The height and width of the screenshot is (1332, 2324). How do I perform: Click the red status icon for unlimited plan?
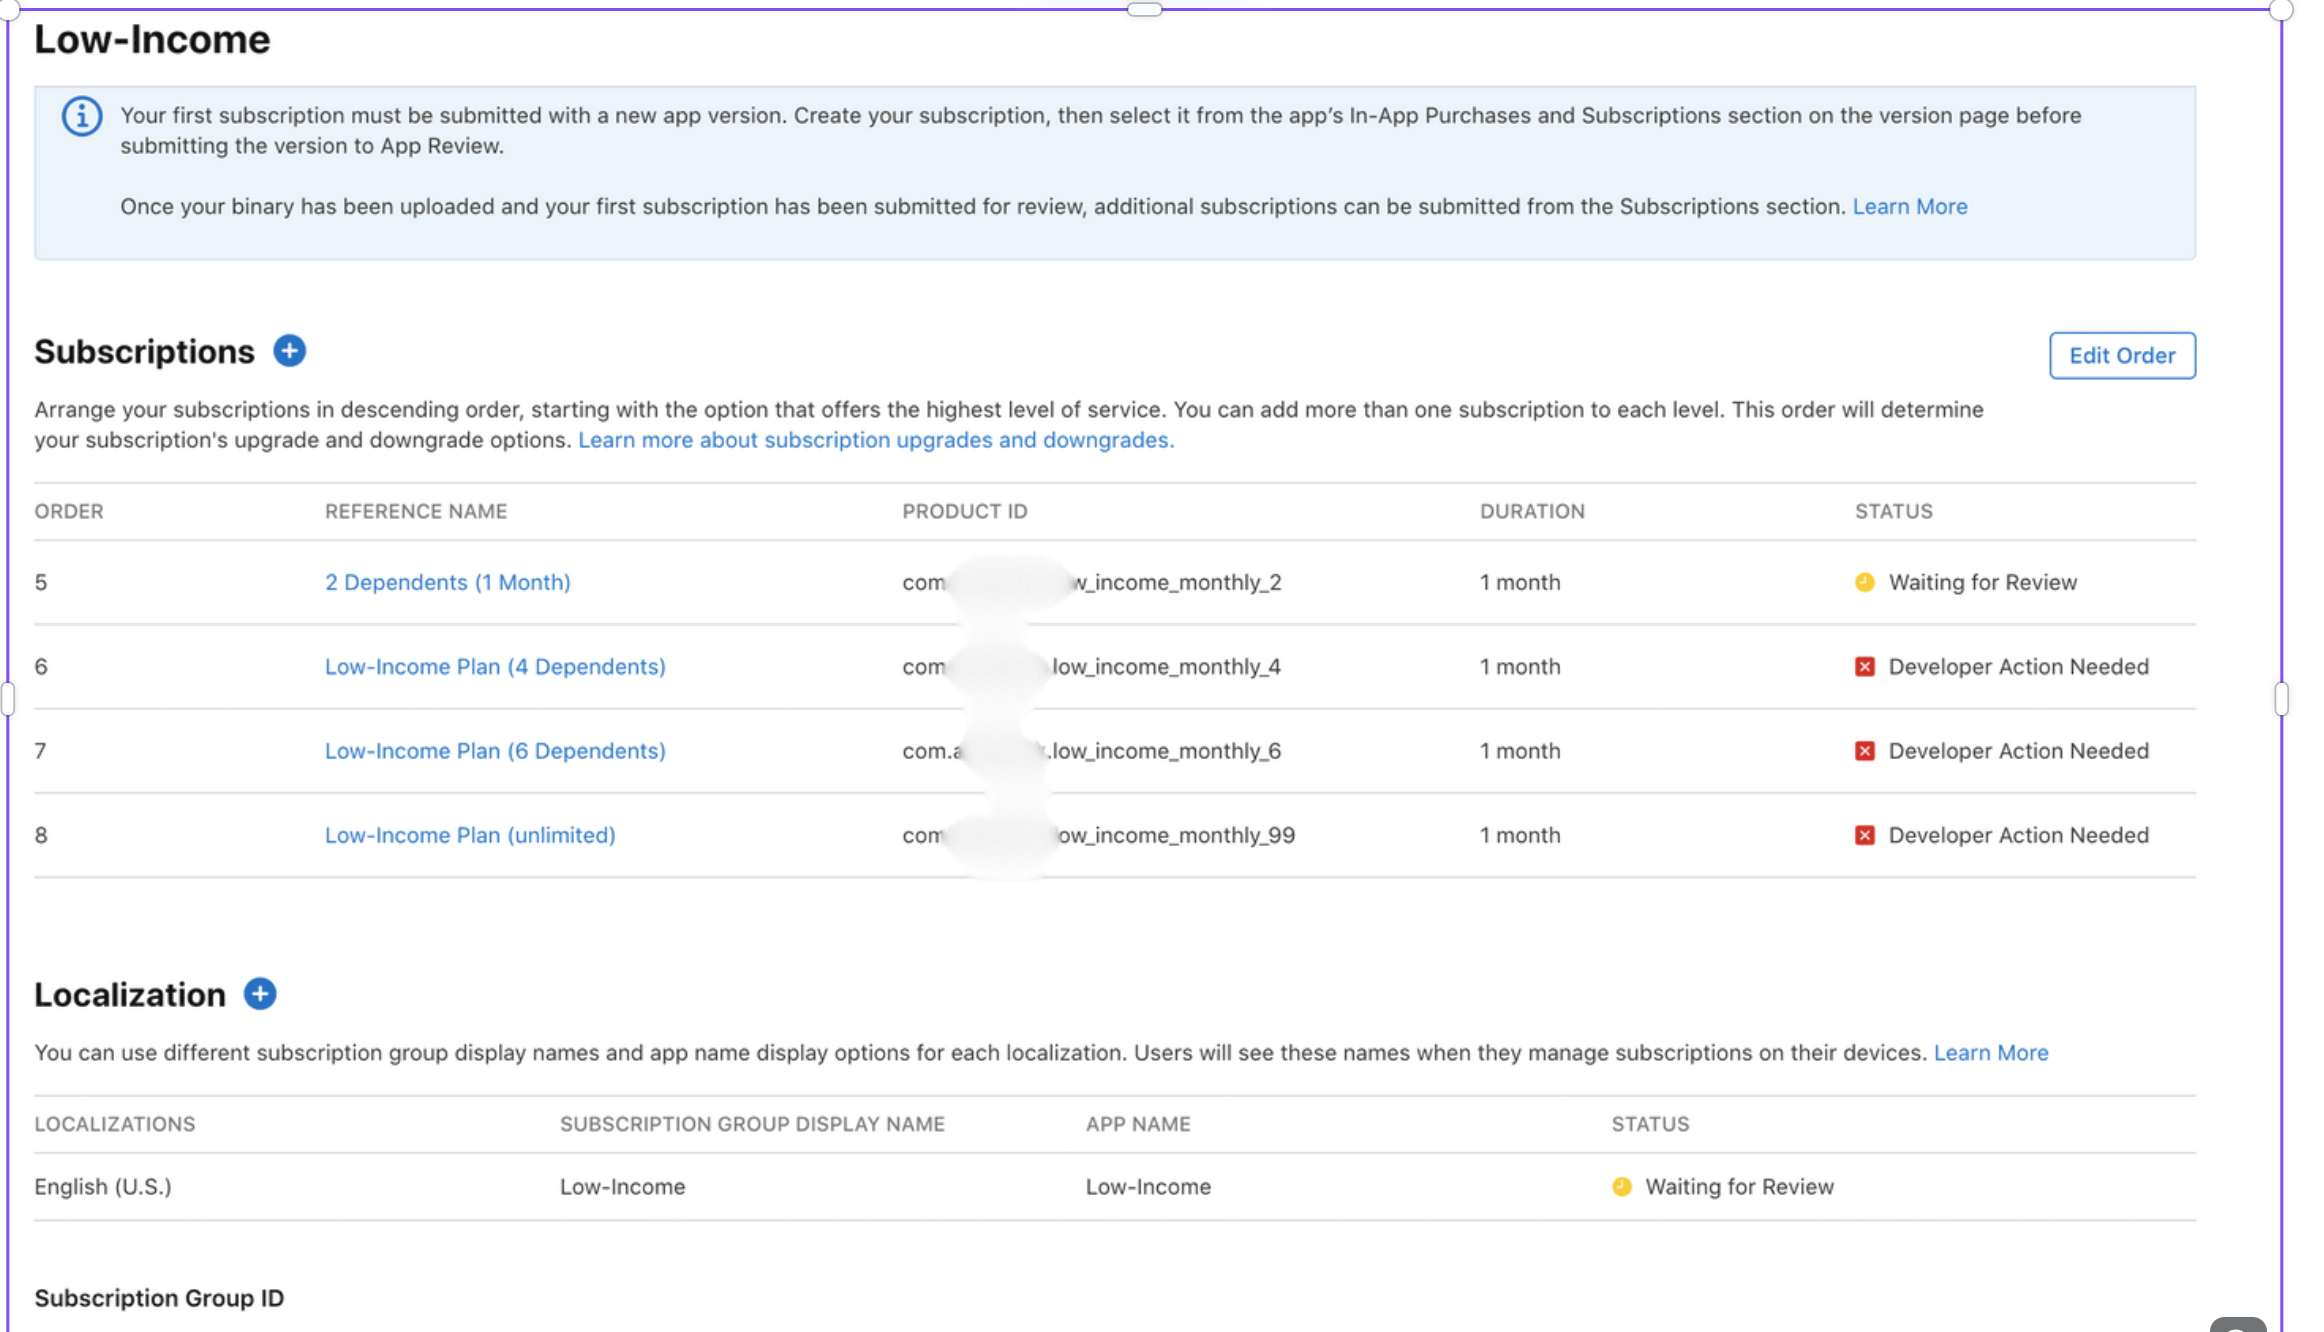coord(1865,835)
